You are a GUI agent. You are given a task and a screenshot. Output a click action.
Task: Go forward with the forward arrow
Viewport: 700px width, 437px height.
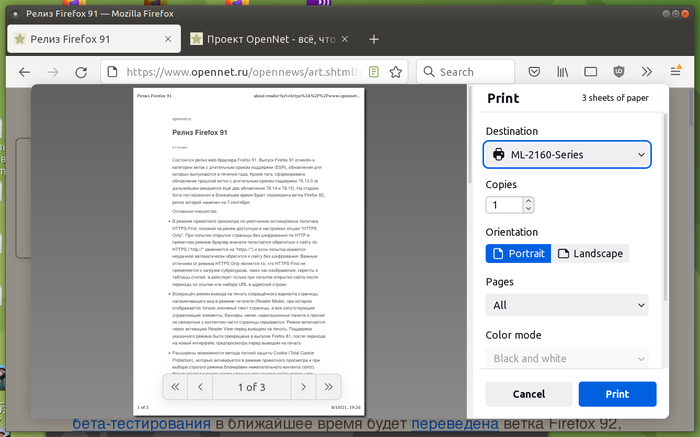click(53, 72)
